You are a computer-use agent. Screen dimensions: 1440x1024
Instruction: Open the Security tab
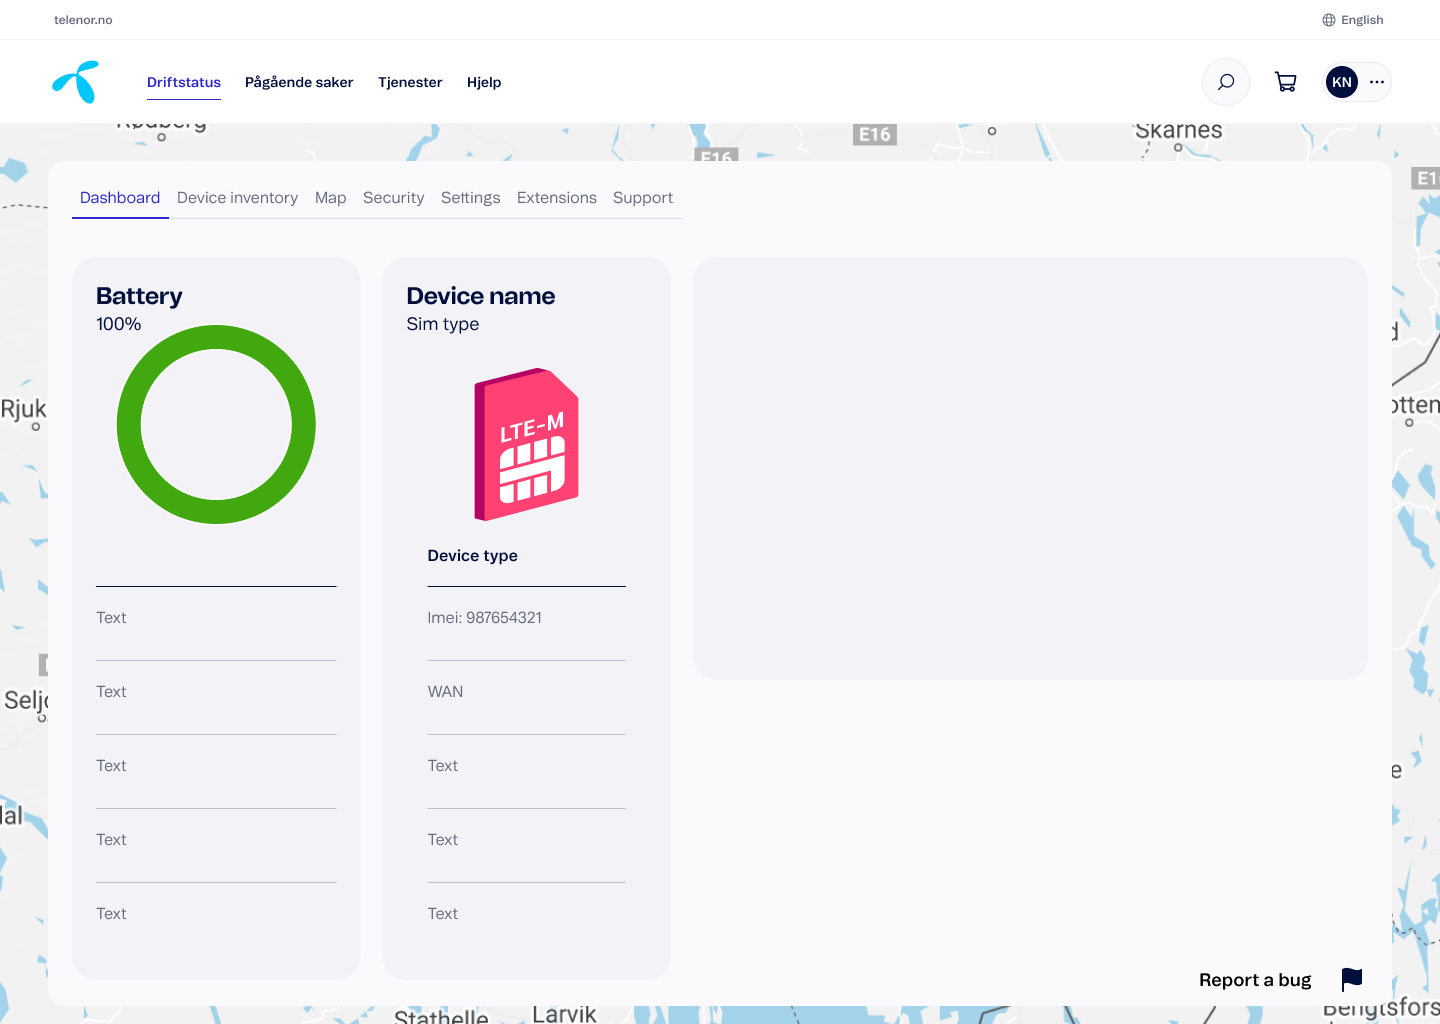pos(393,198)
